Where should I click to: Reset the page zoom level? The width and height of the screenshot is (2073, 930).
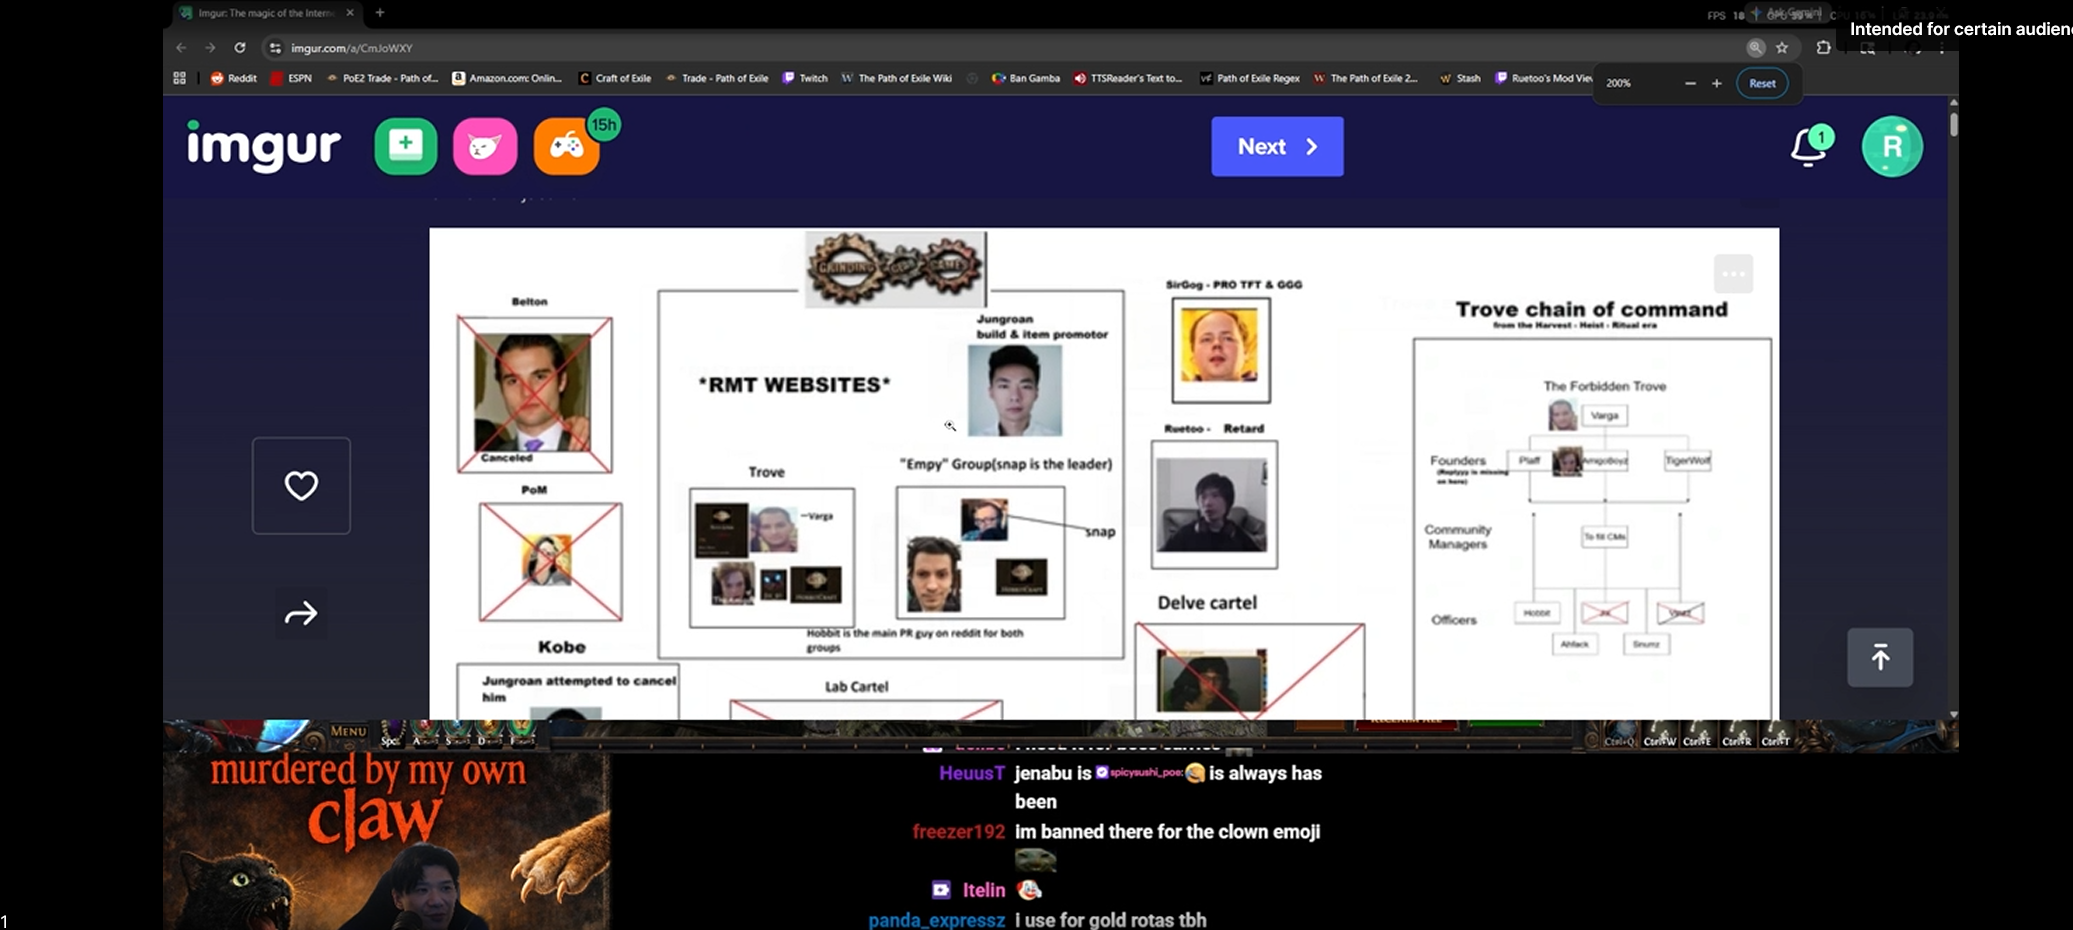coord(1762,83)
